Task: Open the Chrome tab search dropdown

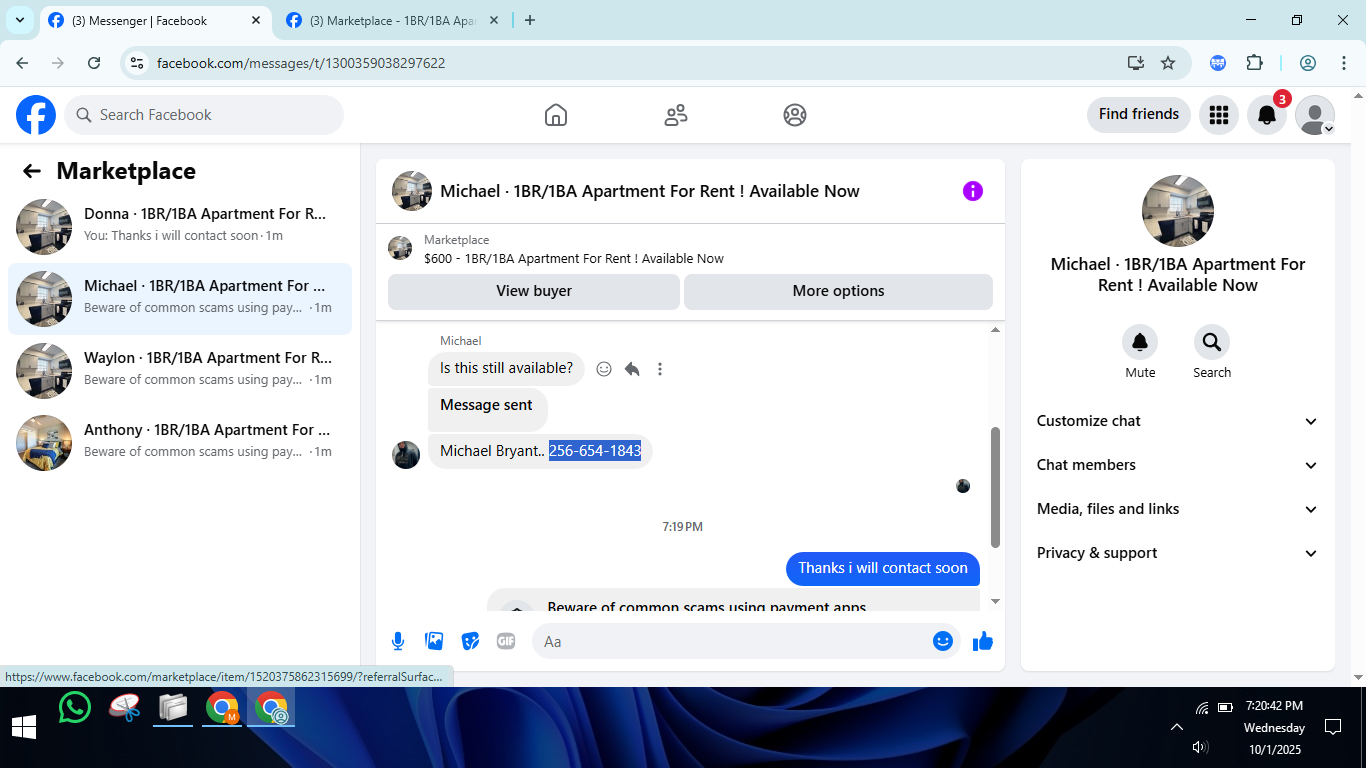Action: 20,20
